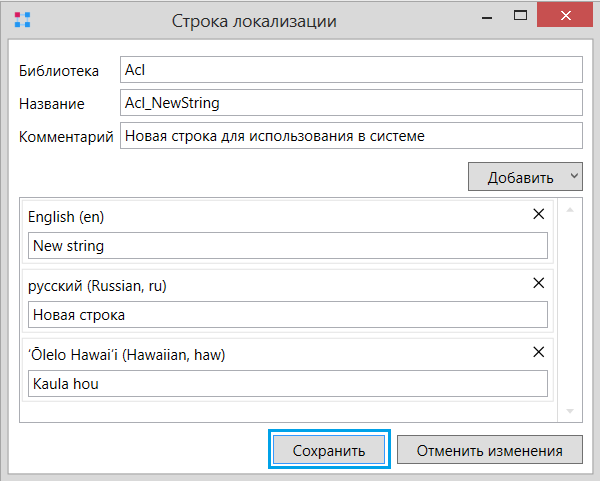Click the Отменить изменения button
The width and height of the screenshot is (600, 481).
[x=490, y=450]
